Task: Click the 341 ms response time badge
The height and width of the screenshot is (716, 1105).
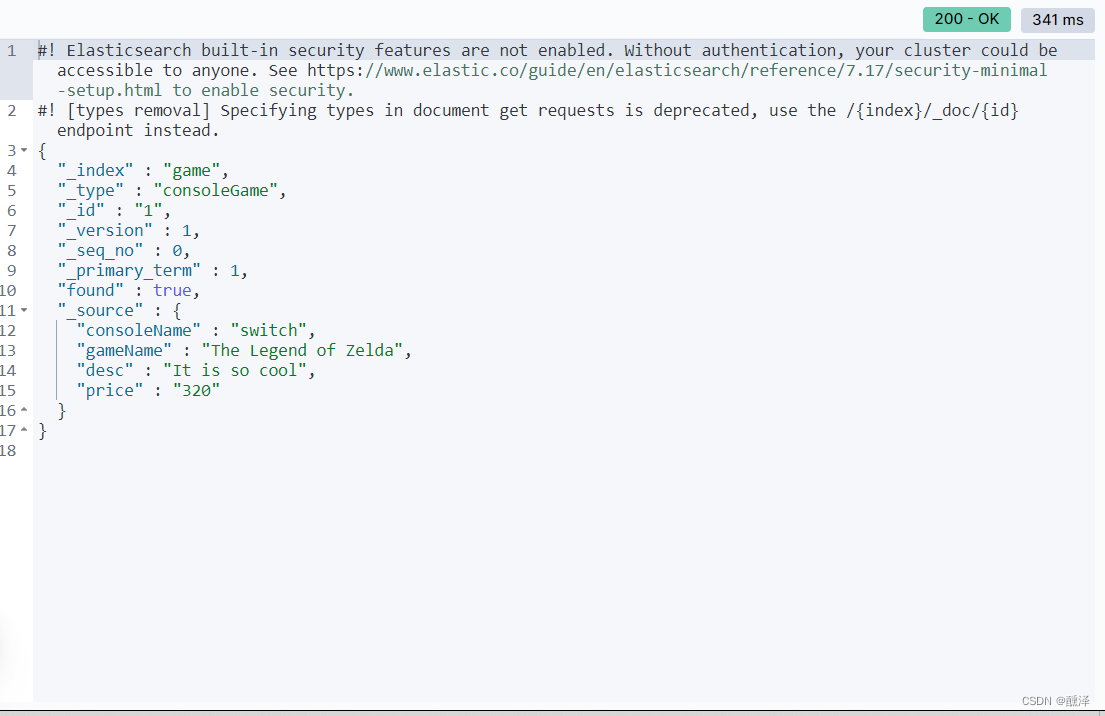Action: click(1058, 20)
